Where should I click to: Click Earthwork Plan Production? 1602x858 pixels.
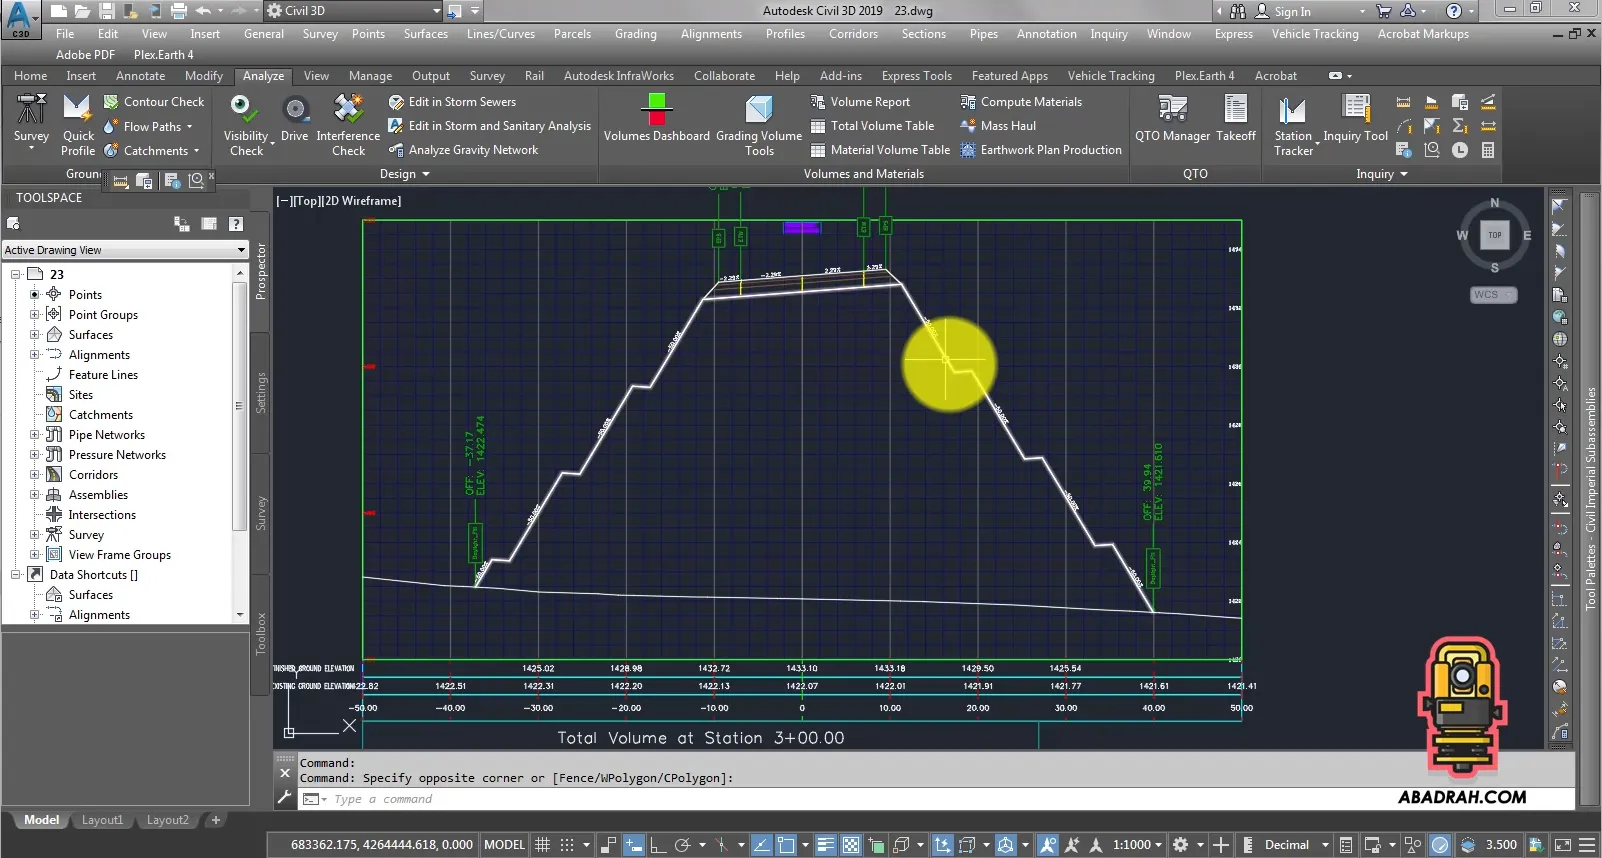(1050, 150)
